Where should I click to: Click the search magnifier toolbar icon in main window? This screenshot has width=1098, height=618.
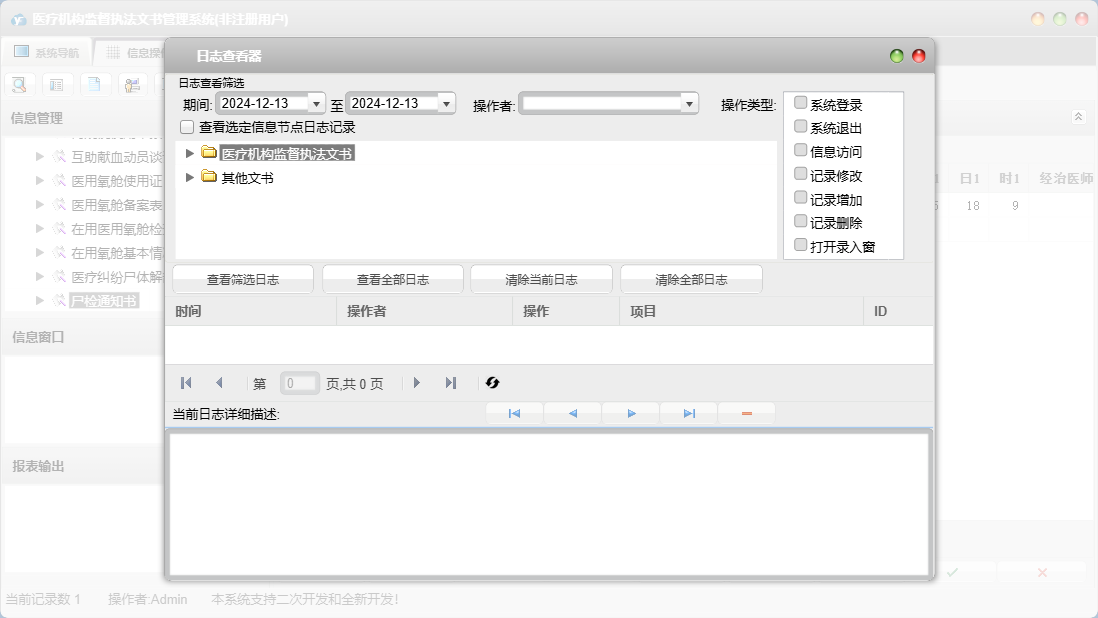click(20, 85)
